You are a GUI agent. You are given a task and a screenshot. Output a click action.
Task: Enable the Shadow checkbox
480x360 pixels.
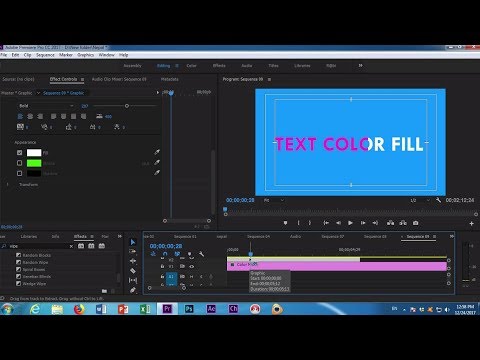[x=20, y=173]
